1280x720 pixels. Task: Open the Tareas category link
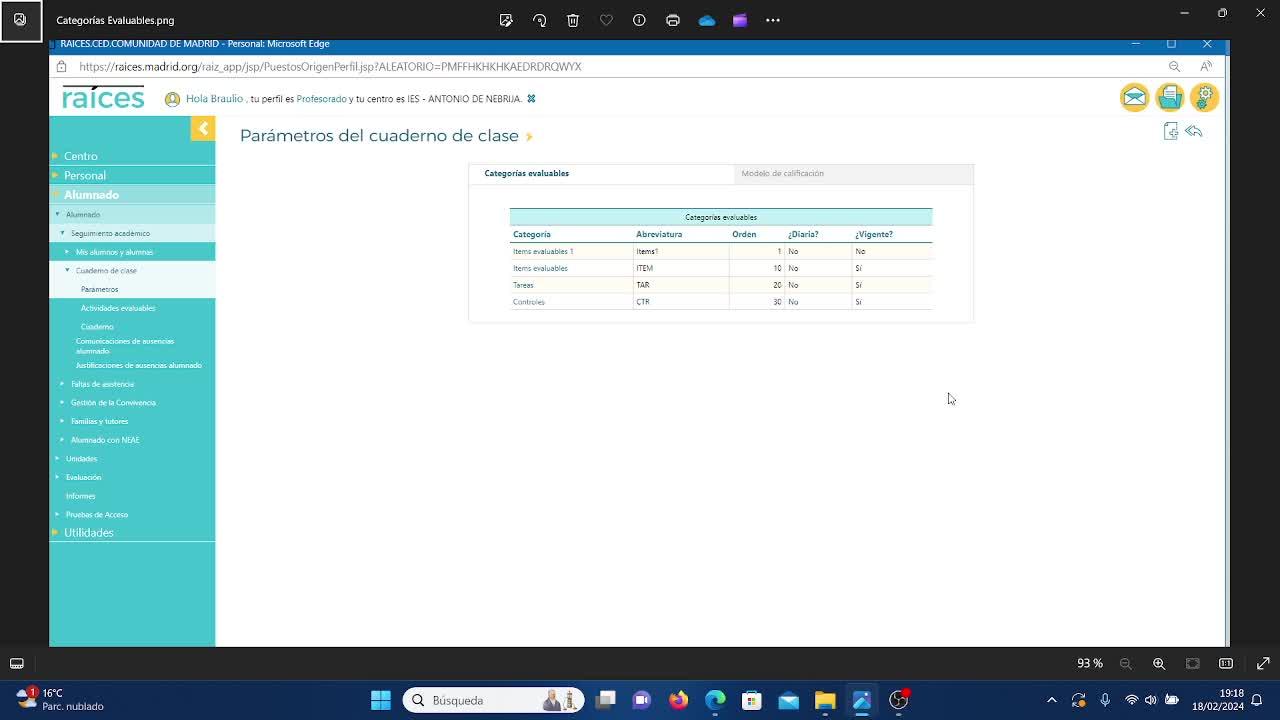click(x=523, y=285)
